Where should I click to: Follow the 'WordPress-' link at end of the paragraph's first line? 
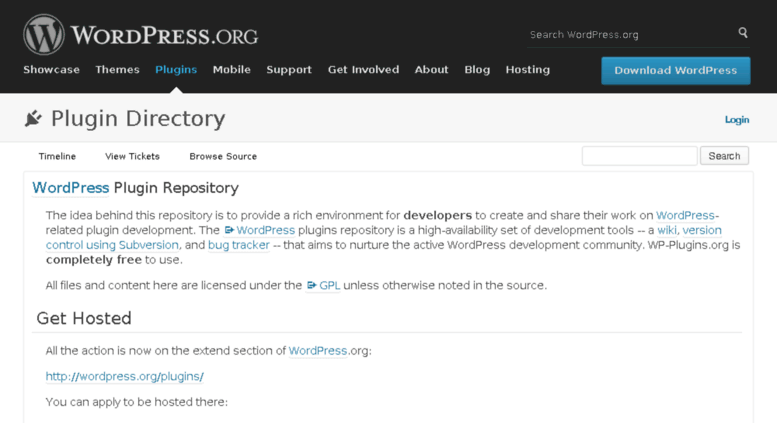coord(687,215)
